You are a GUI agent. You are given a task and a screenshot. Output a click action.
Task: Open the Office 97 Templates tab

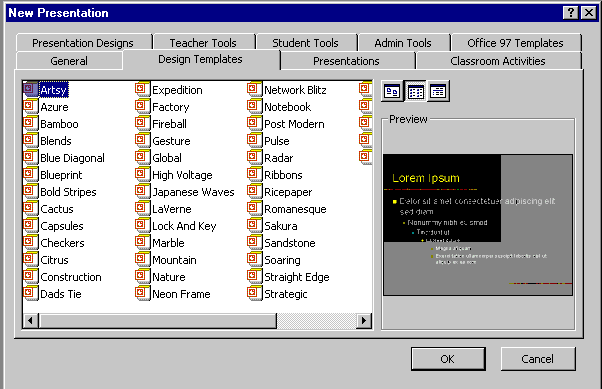click(x=516, y=43)
